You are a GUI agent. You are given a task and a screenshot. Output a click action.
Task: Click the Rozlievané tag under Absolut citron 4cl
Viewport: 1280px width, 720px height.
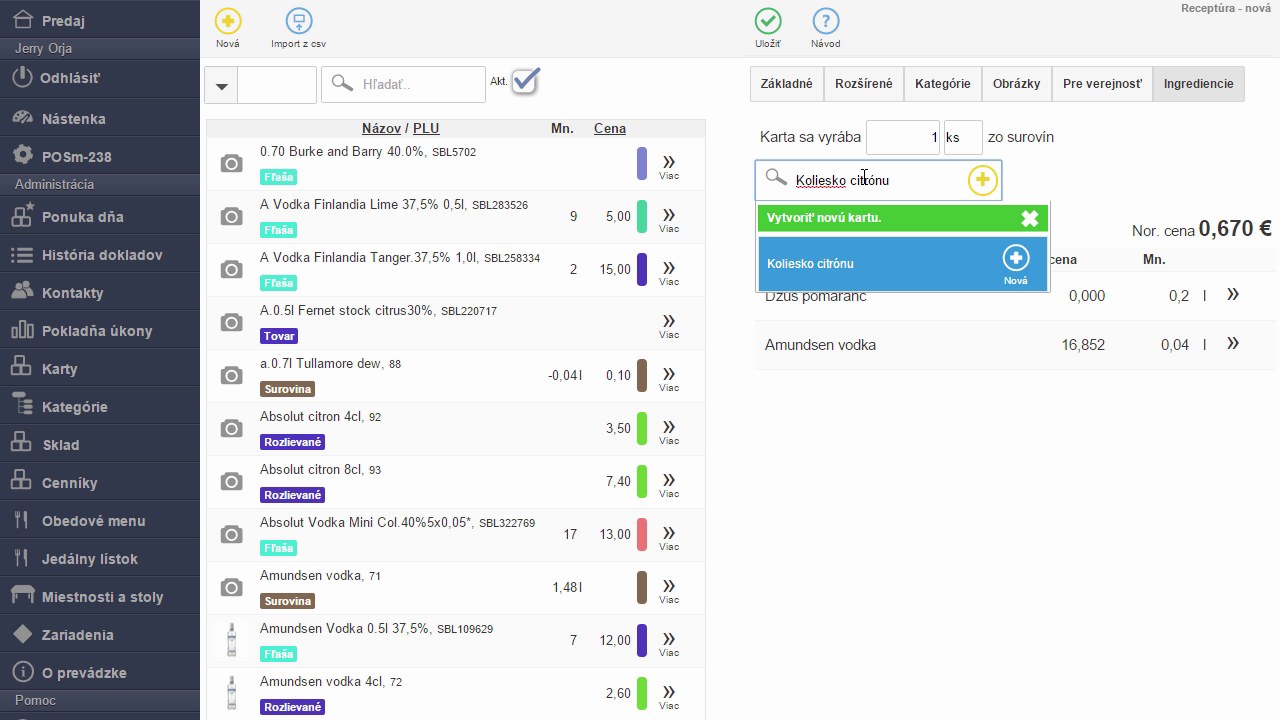tap(293, 442)
